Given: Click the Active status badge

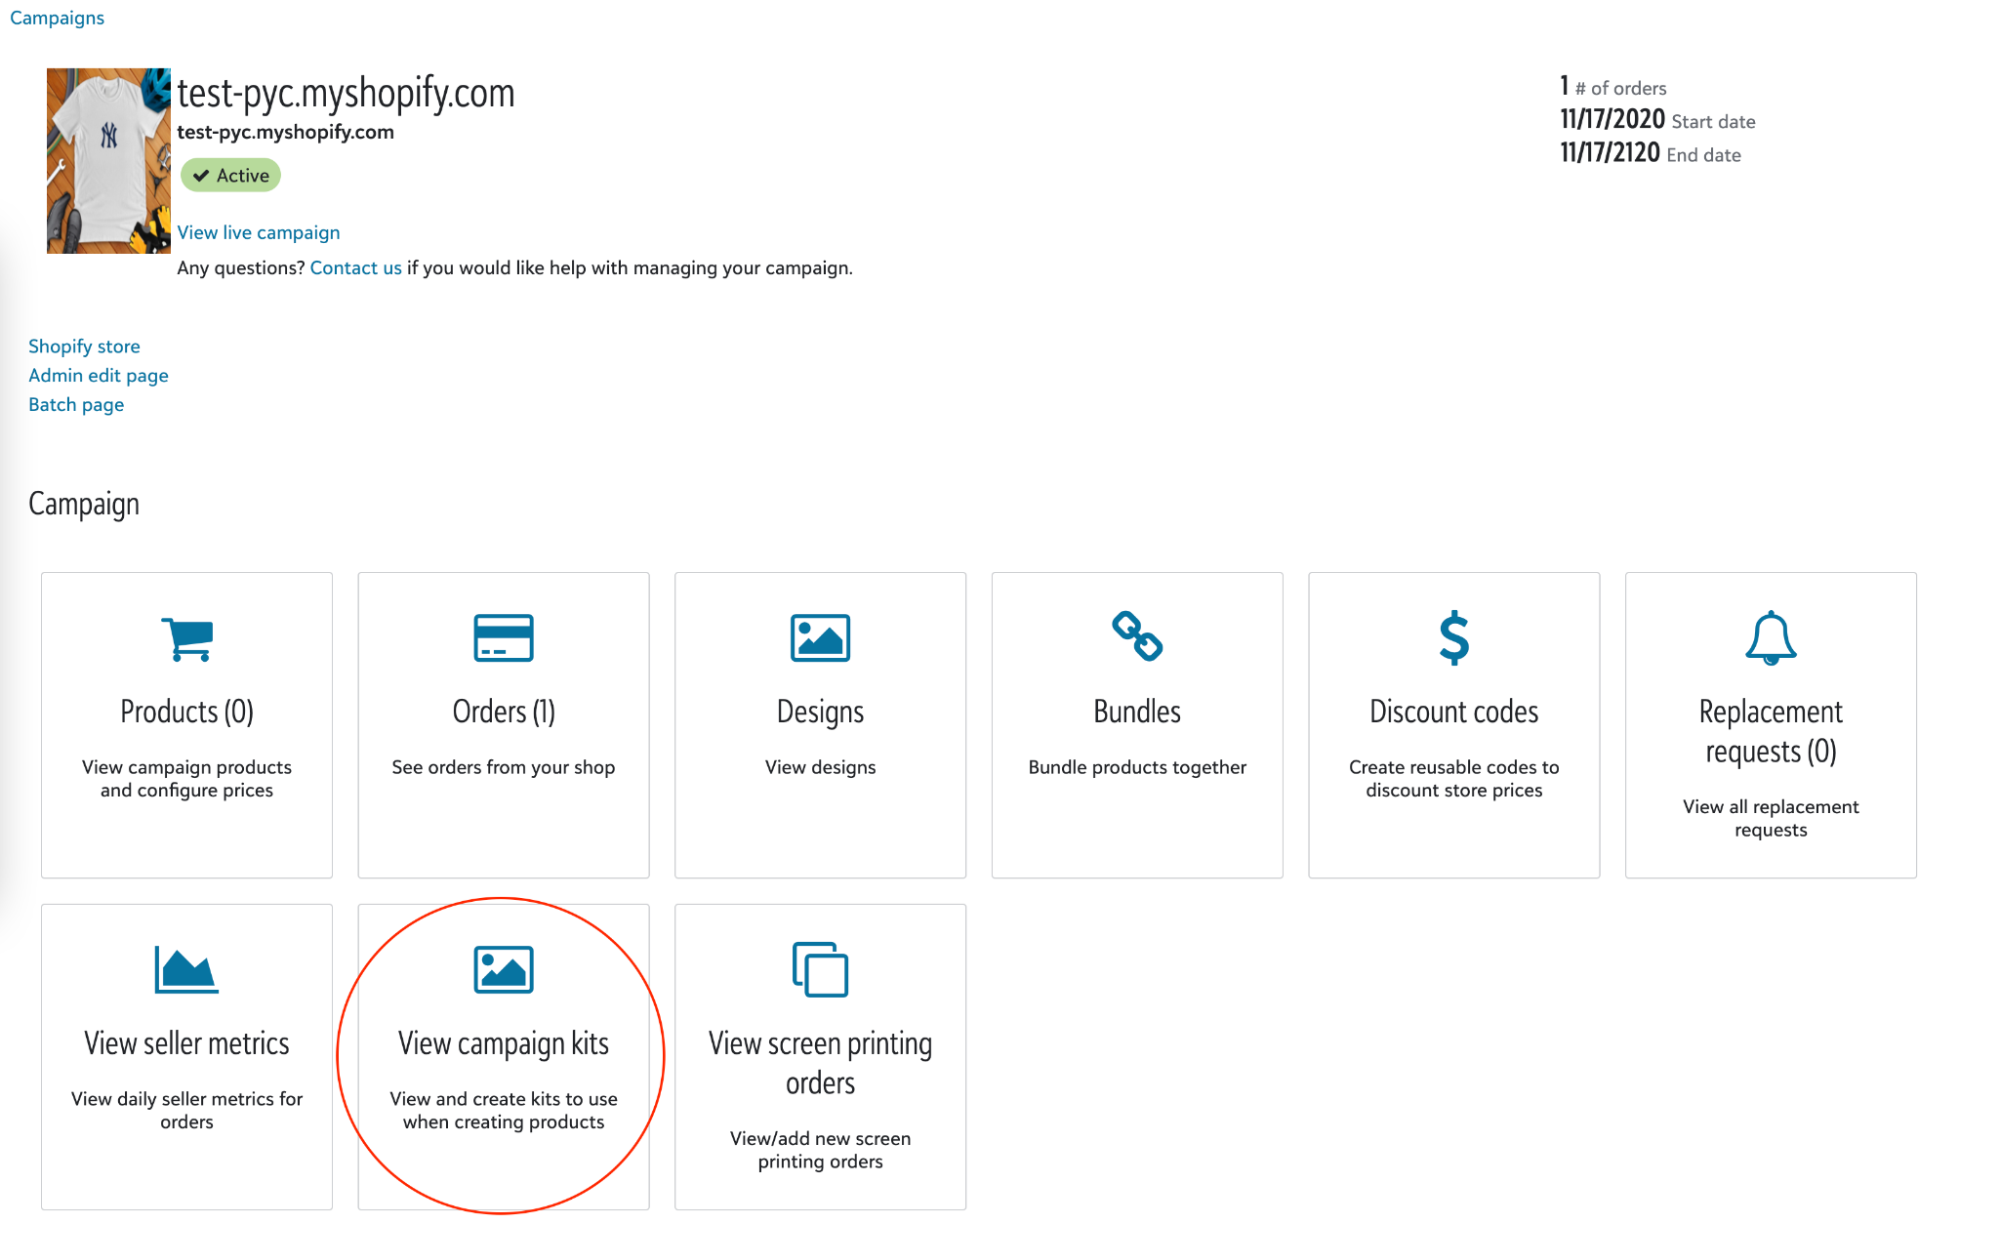Looking at the screenshot, I should [x=230, y=175].
